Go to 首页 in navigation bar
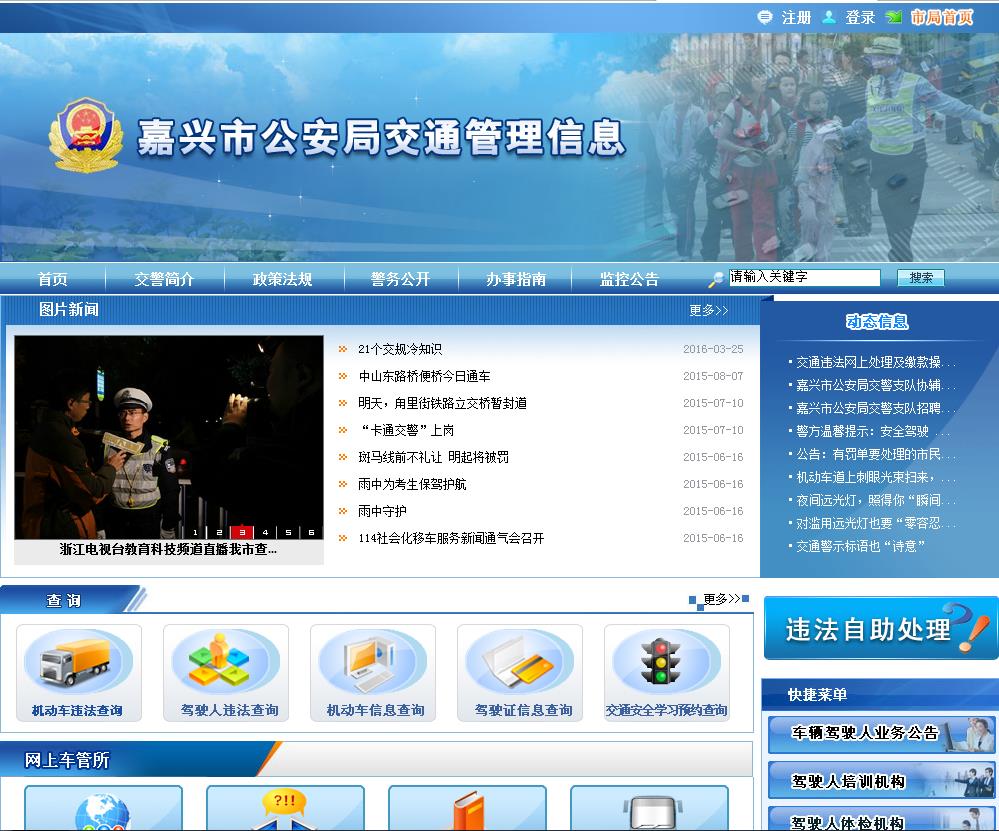This screenshot has width=999, height=831. coord(52,279)
